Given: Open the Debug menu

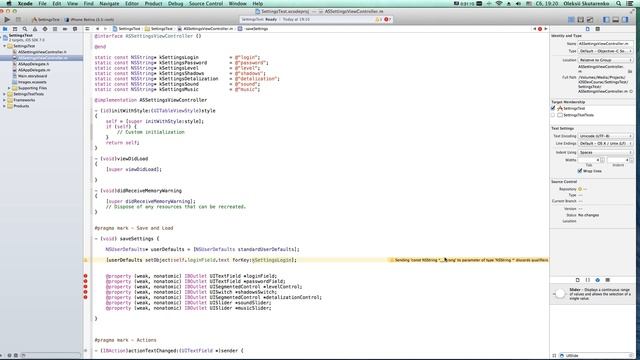Looking at the screenshot, I should (x=176, y=3).
